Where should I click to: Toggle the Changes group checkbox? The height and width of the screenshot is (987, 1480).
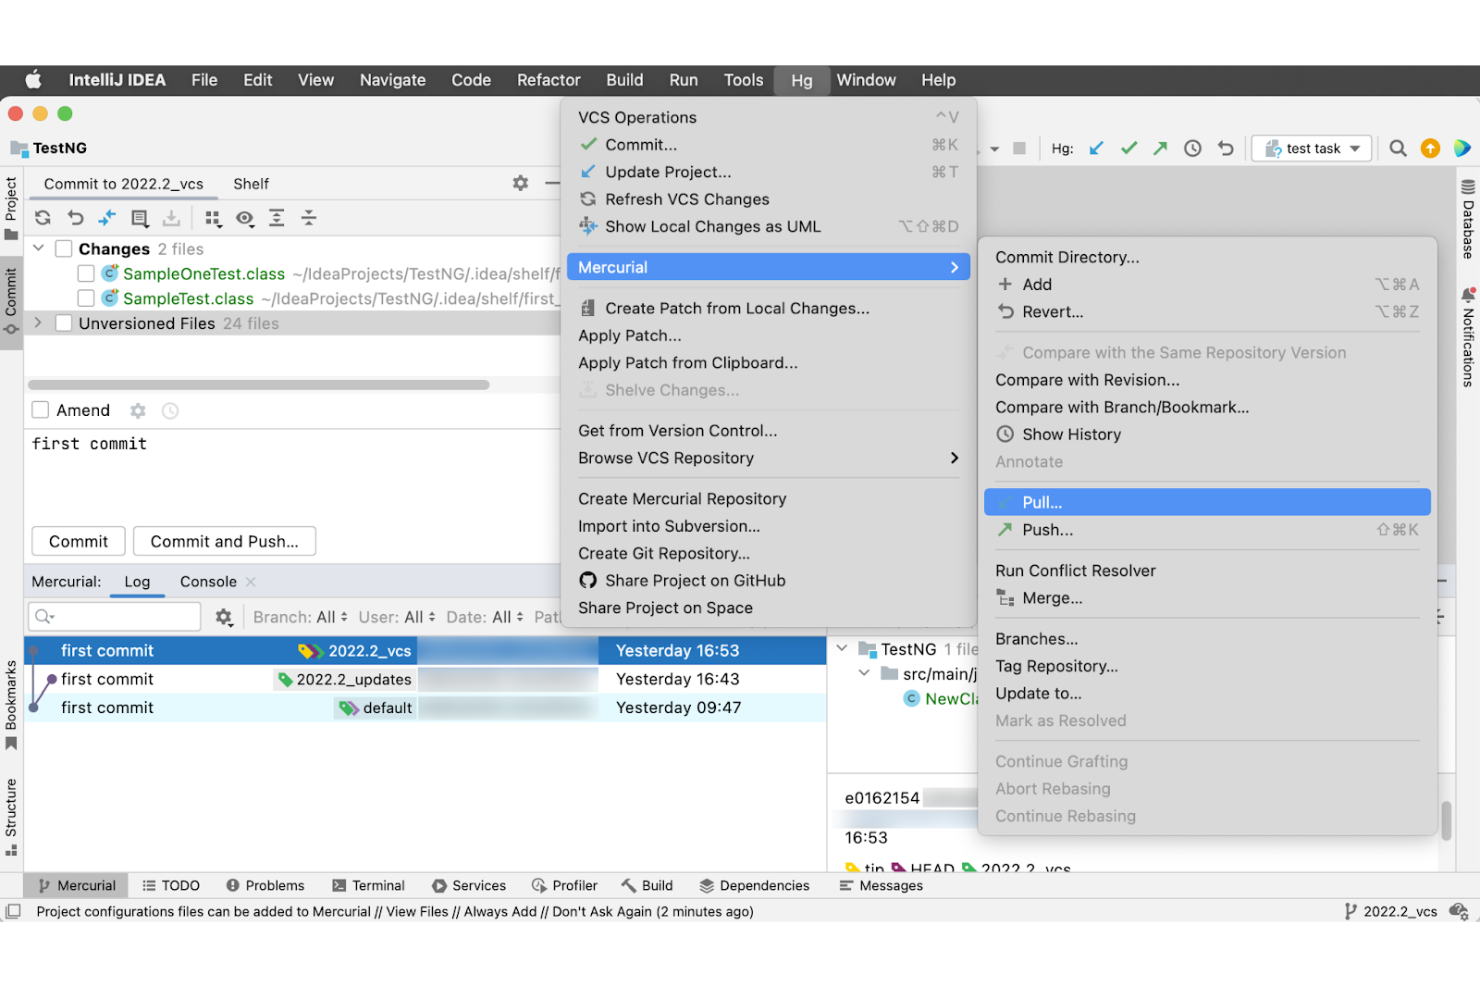(x=63, y=248)
